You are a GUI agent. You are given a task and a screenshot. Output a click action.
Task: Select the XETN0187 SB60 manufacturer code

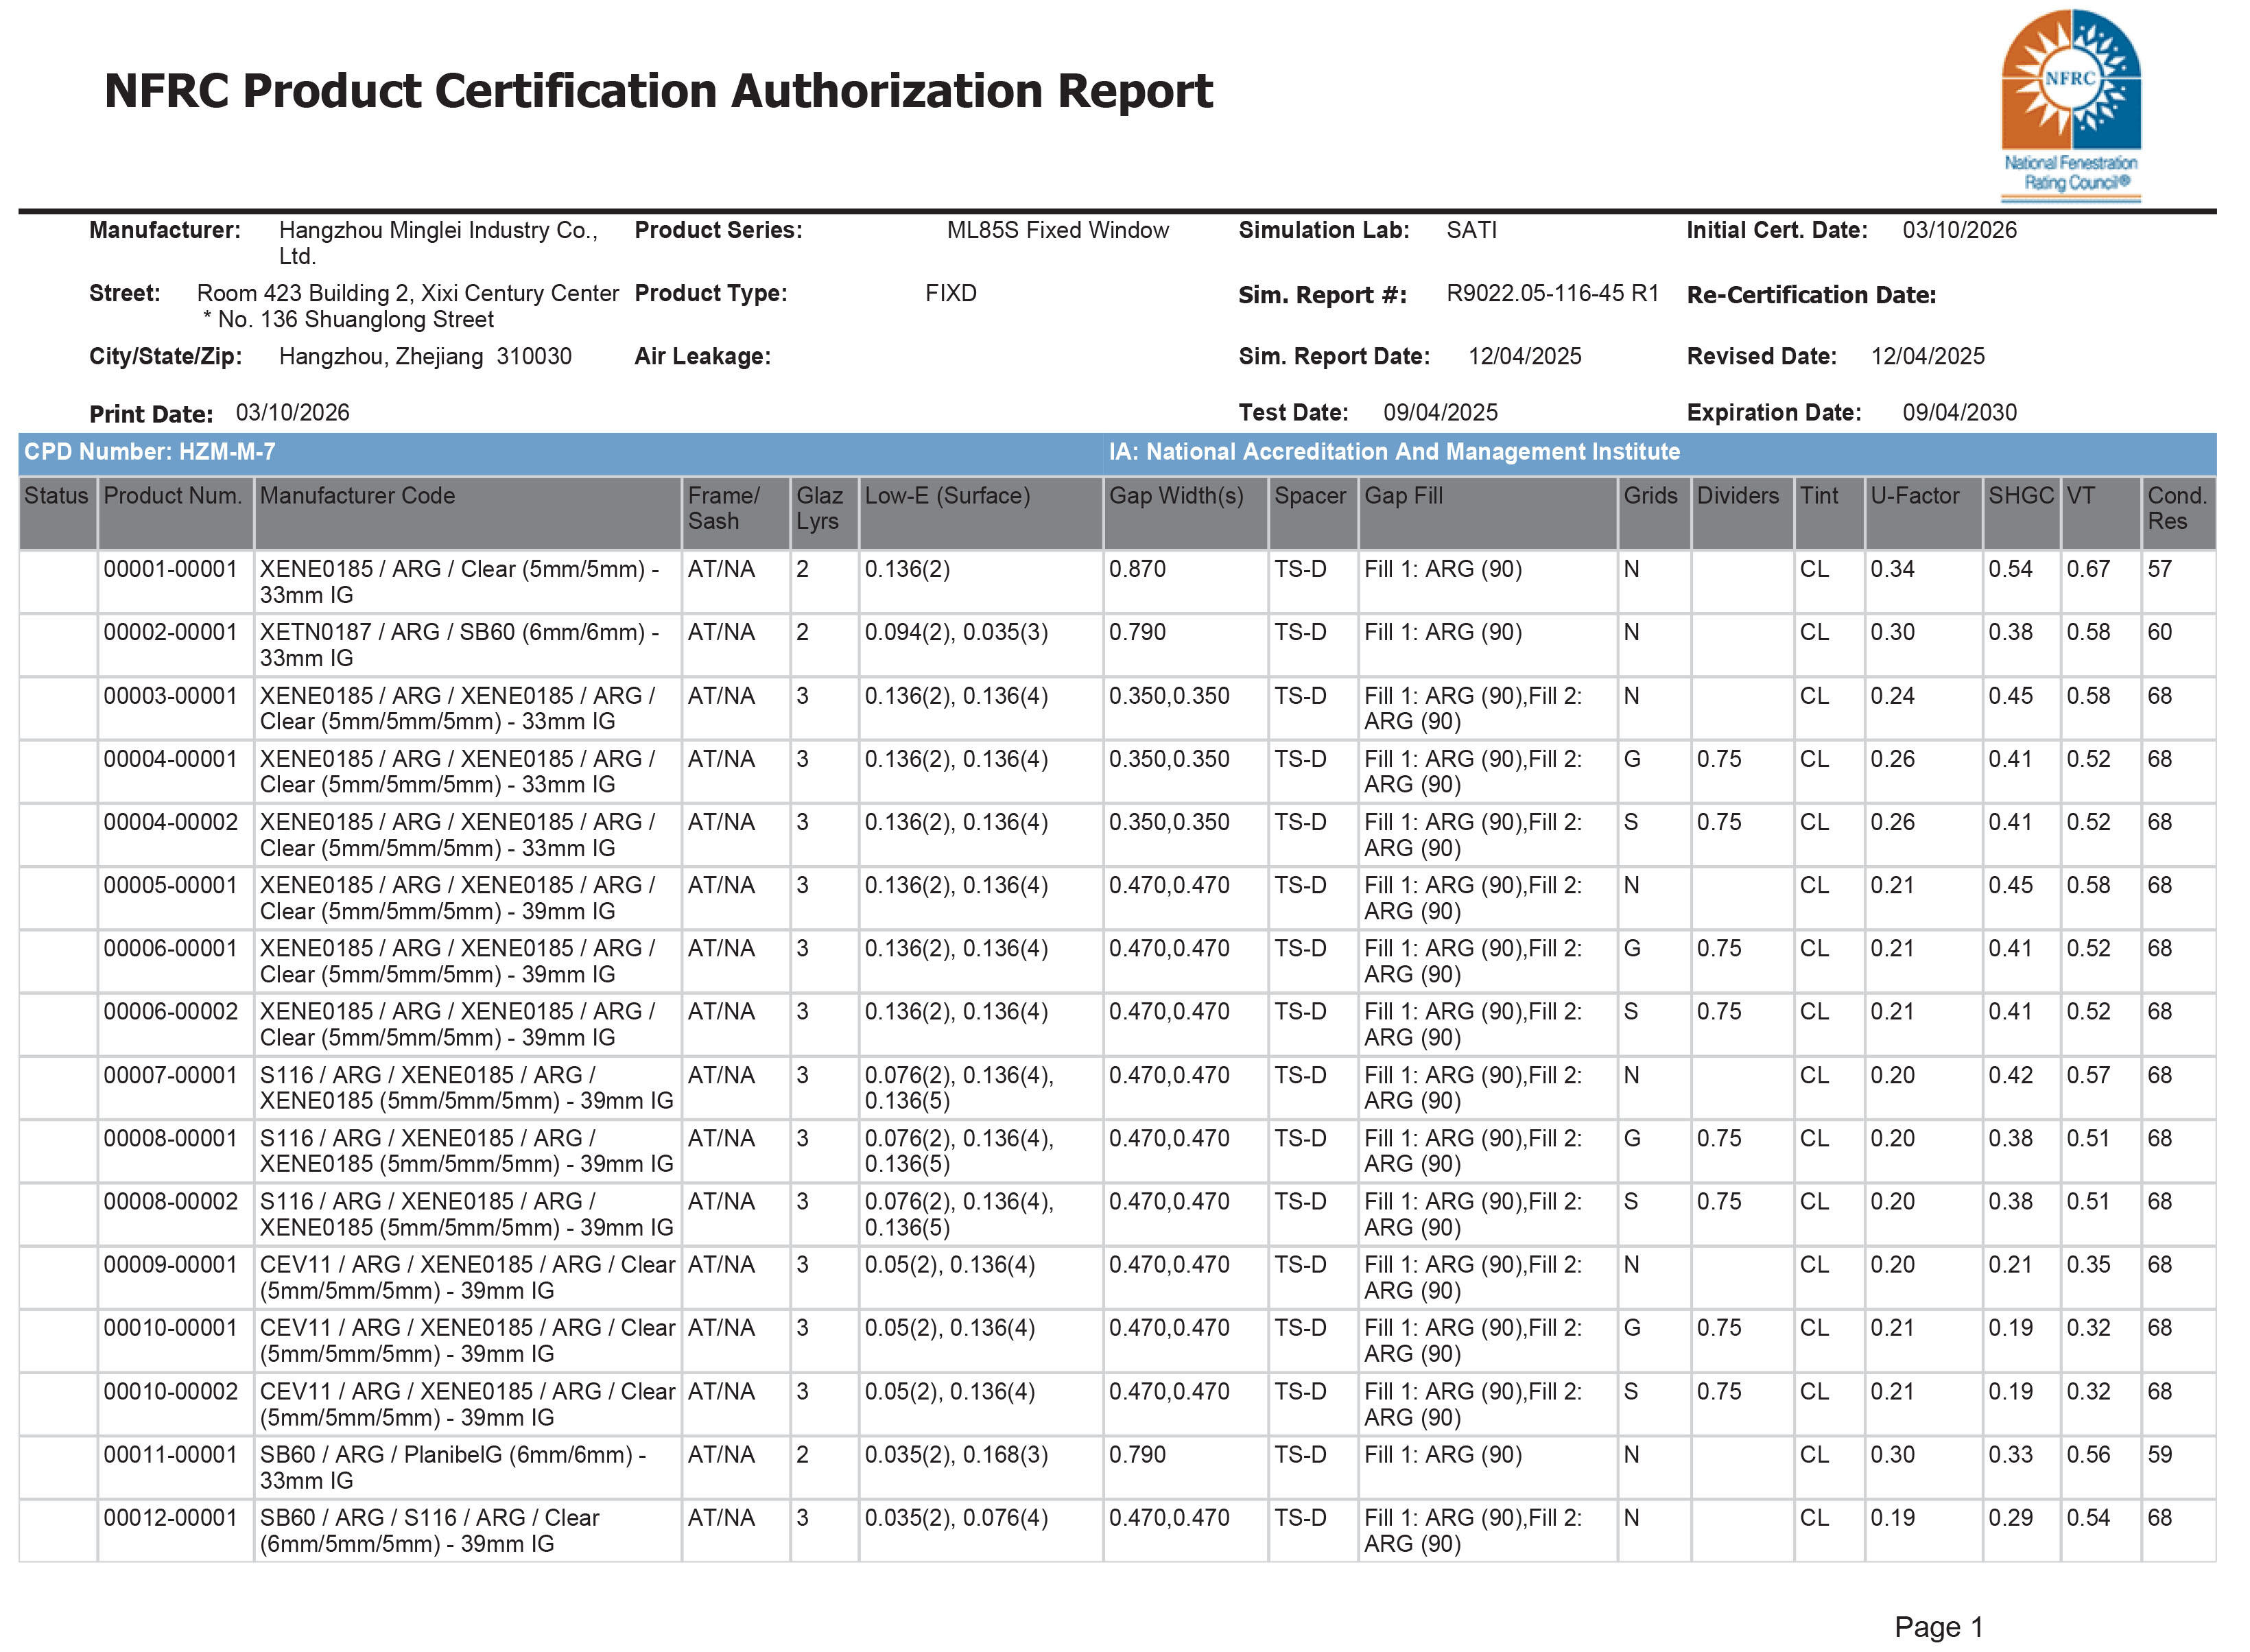(458, 645)
